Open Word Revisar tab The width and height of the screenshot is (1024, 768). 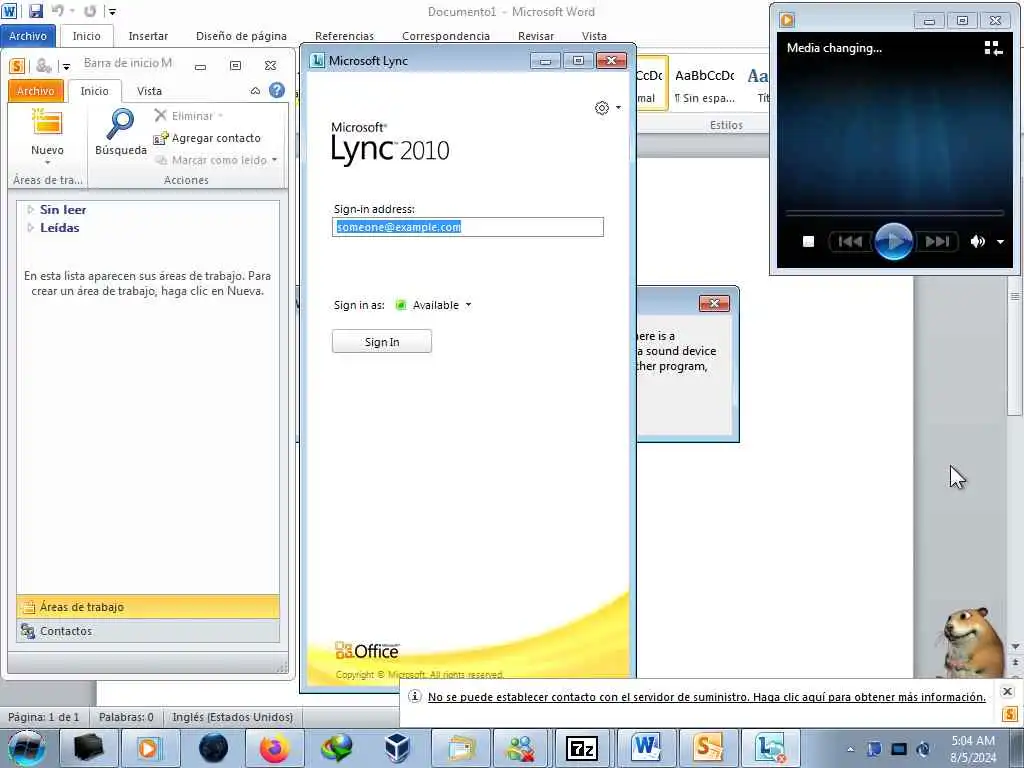tap(536, 36)
